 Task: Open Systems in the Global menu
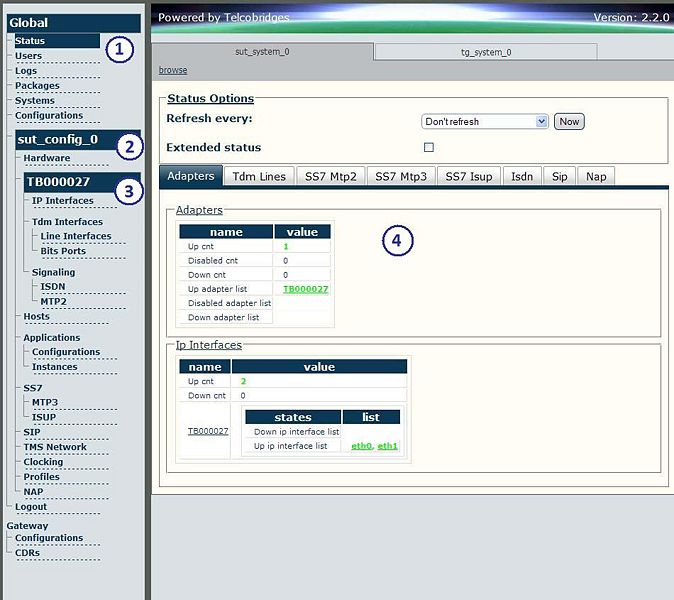pos(35,101)
